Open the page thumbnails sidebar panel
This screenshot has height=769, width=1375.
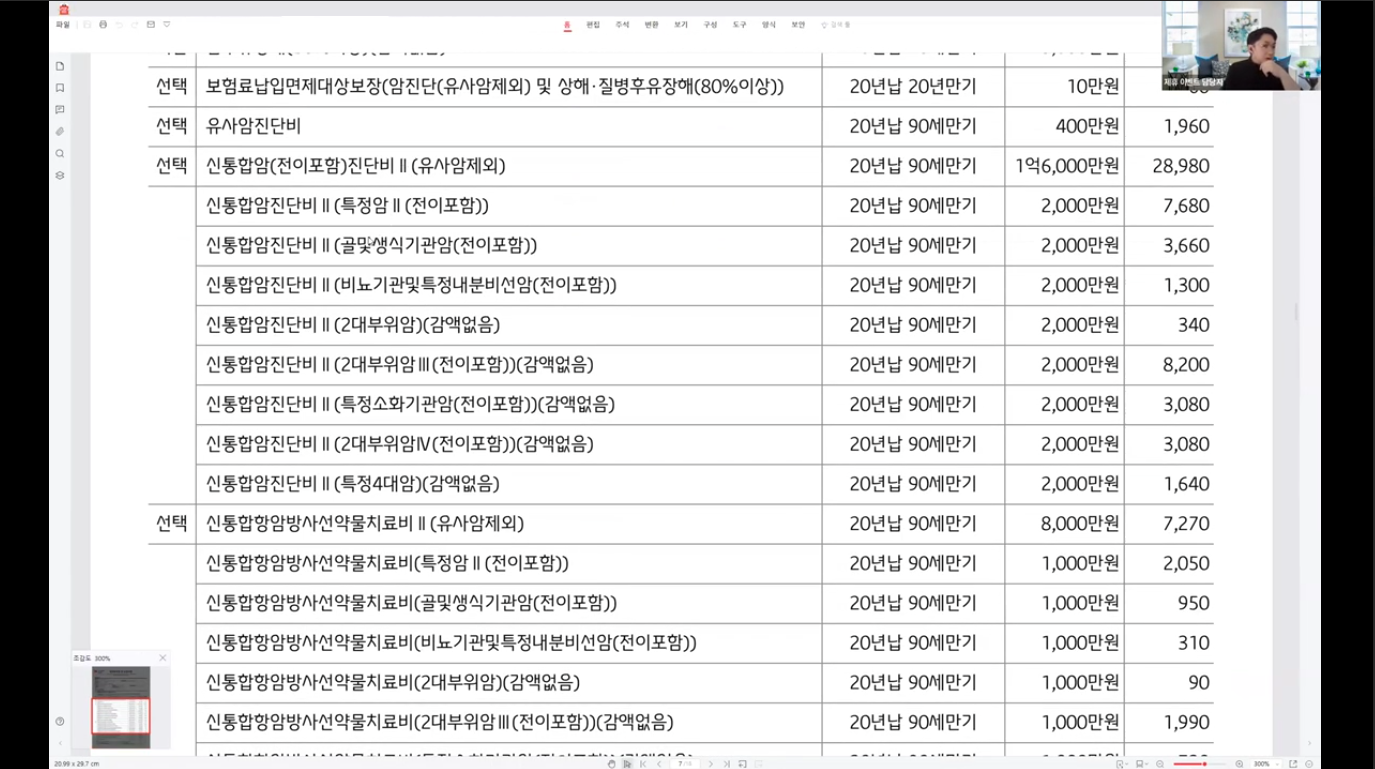coord(60,66)
